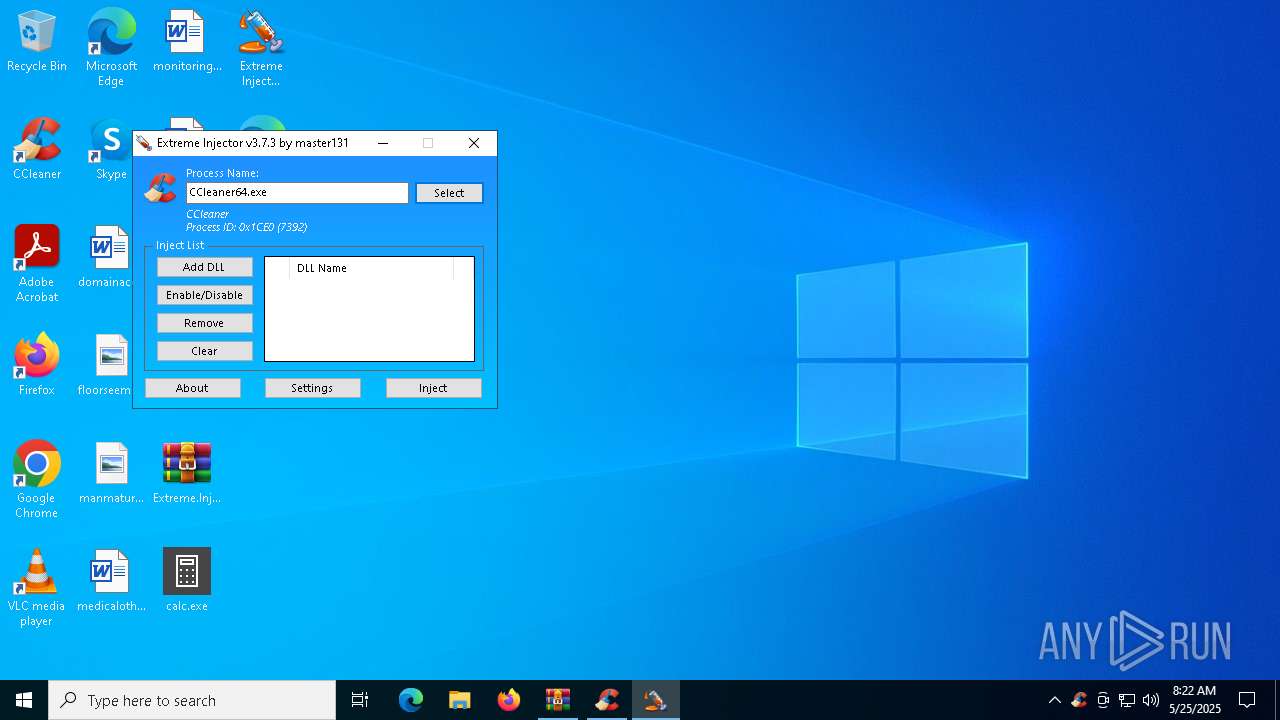Select the Firefox desktop shortcut
The image size is (1280, 720).
pos(37,366)
